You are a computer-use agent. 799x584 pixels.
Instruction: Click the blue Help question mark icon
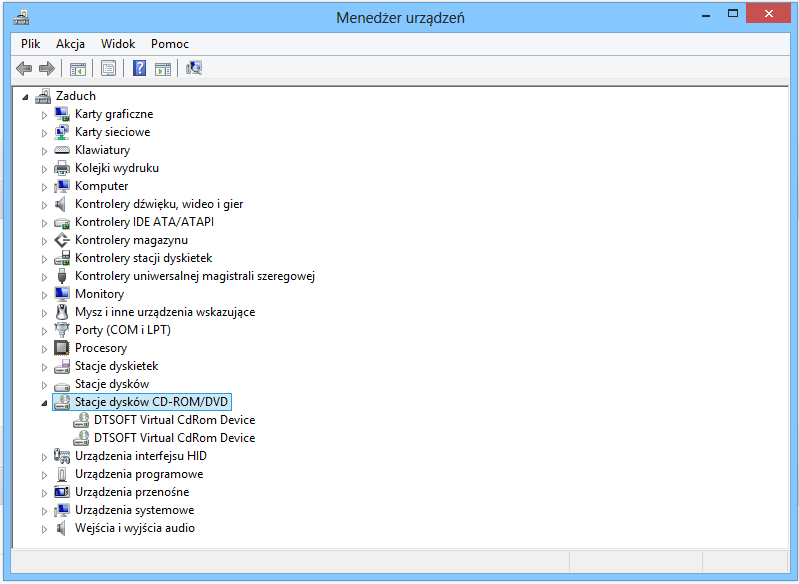click(139, 68)
